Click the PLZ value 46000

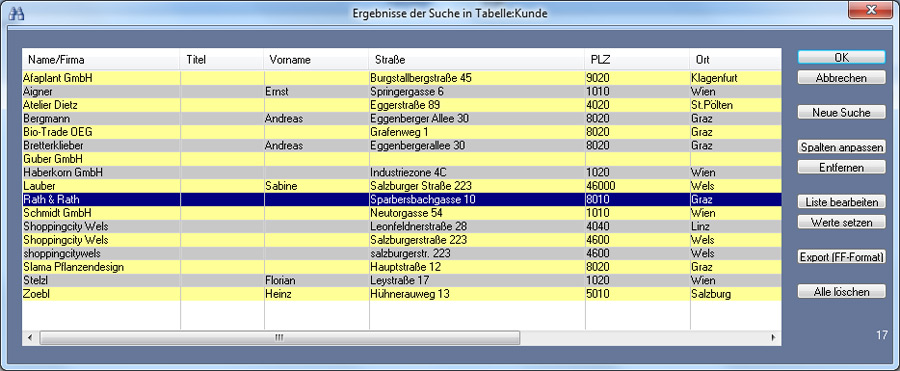coord(600,186)
